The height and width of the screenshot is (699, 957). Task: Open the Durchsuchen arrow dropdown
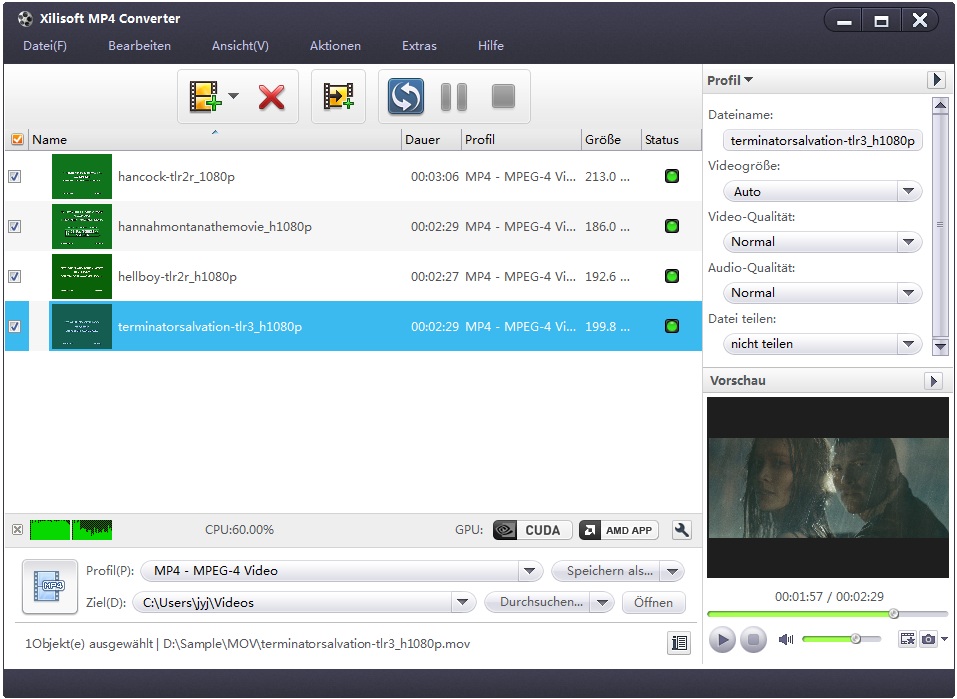click(x=602, y=603)
